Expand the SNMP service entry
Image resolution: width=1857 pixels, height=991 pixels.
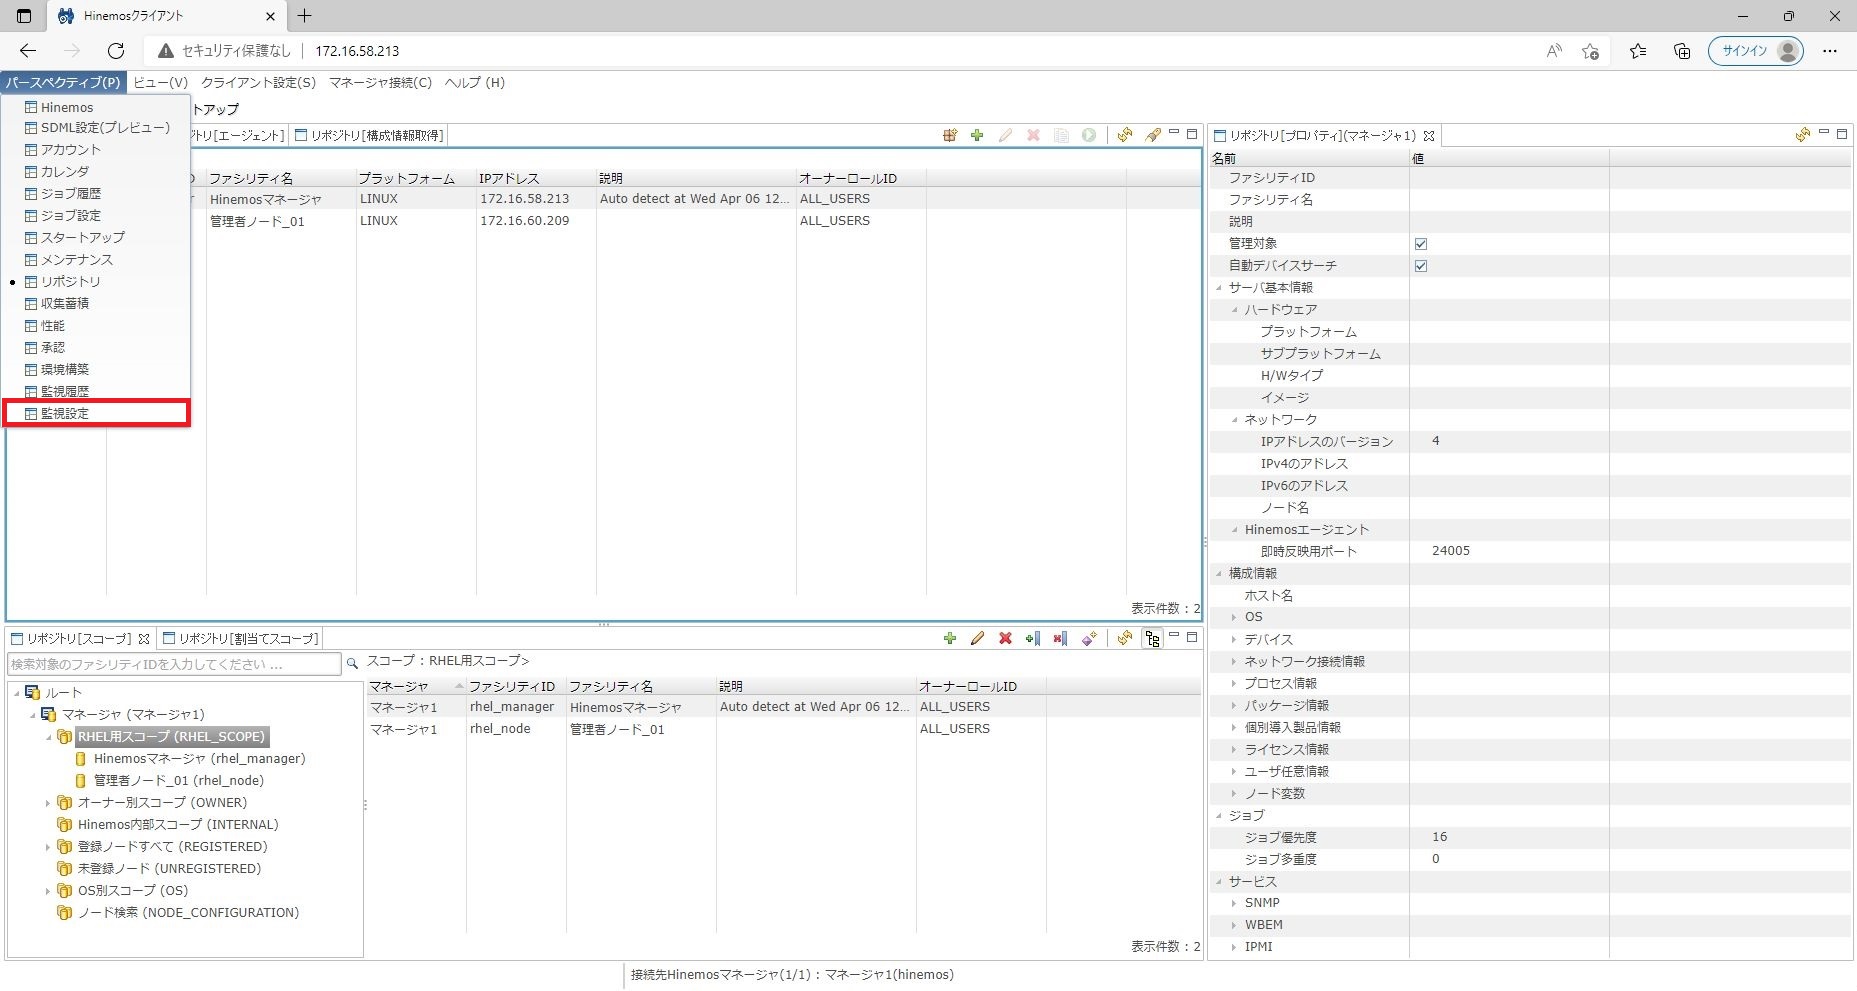pyautogui.click(x=1235, y=903)
